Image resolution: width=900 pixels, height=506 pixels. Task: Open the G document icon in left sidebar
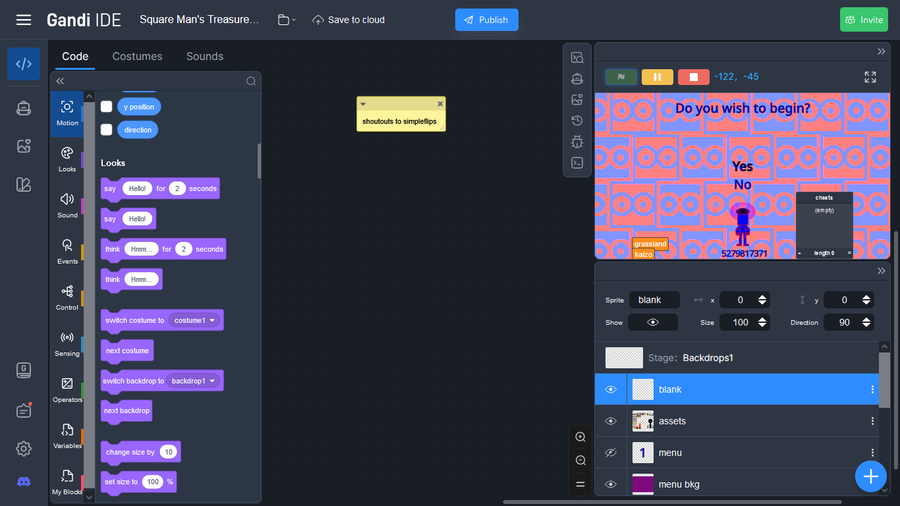24,370
